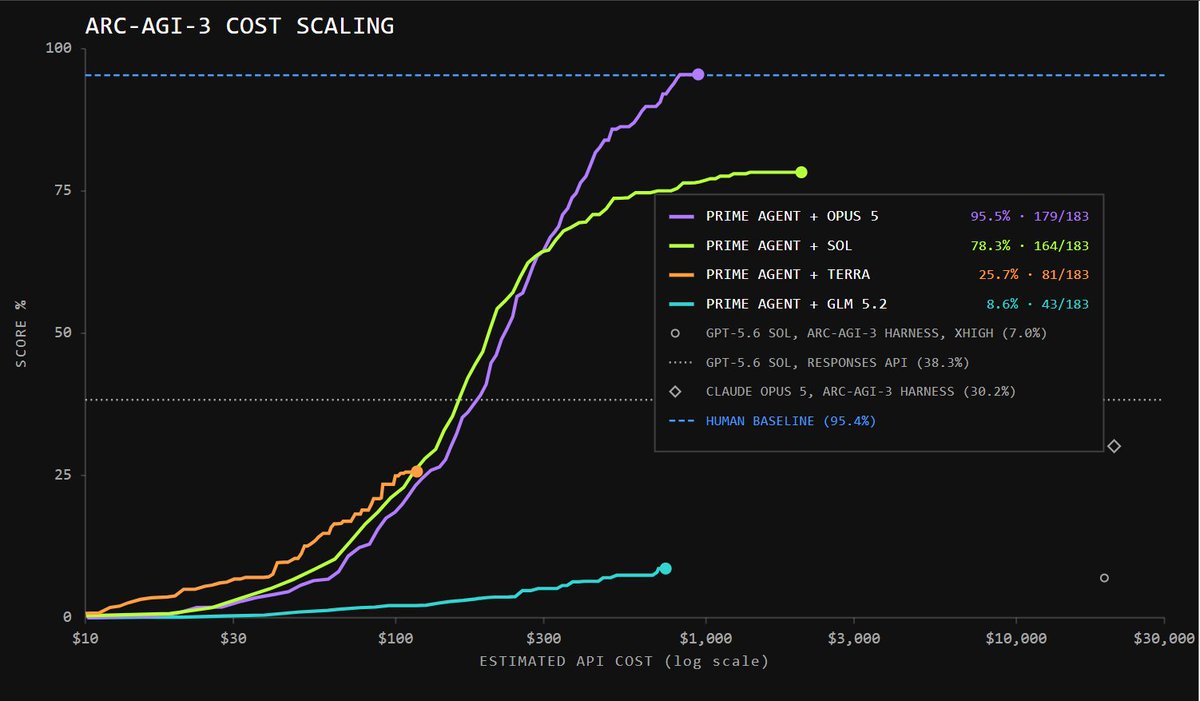The height and width of the screenshot is (701, 1200).
Task: Click 'CLAUDE OPUS 5, ARC-AGI-3 HARNESS (30.2%)' entry
Action: pos(860,391)
